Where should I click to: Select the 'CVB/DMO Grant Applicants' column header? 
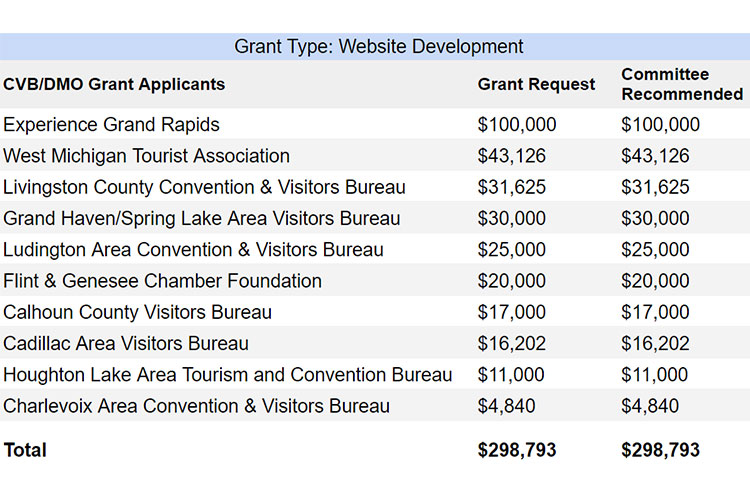(114, 84)
